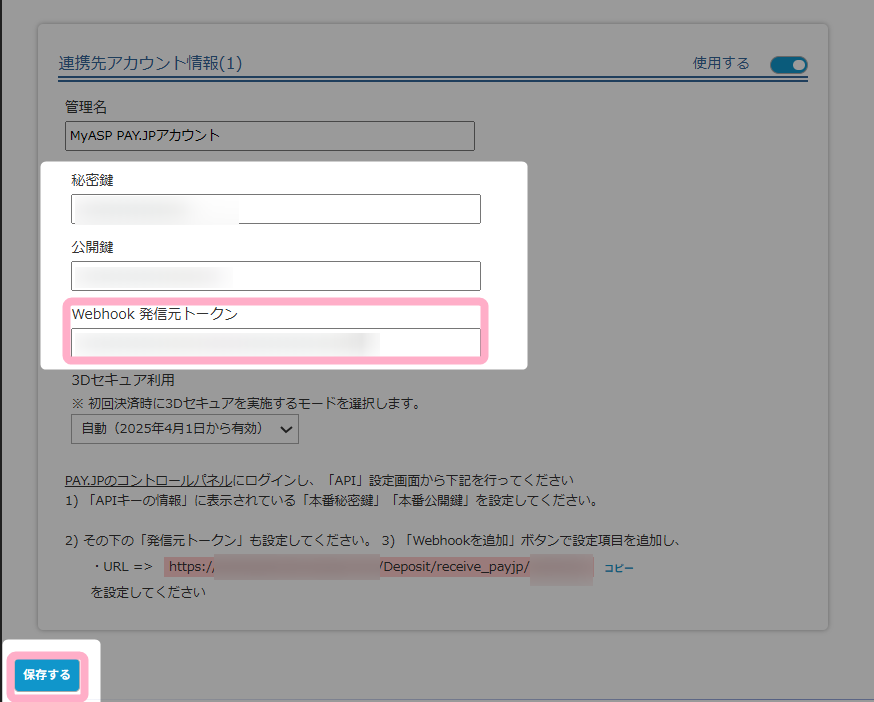Select the 公開鍵 input field

pyautogui.click(x=275, y=276)
